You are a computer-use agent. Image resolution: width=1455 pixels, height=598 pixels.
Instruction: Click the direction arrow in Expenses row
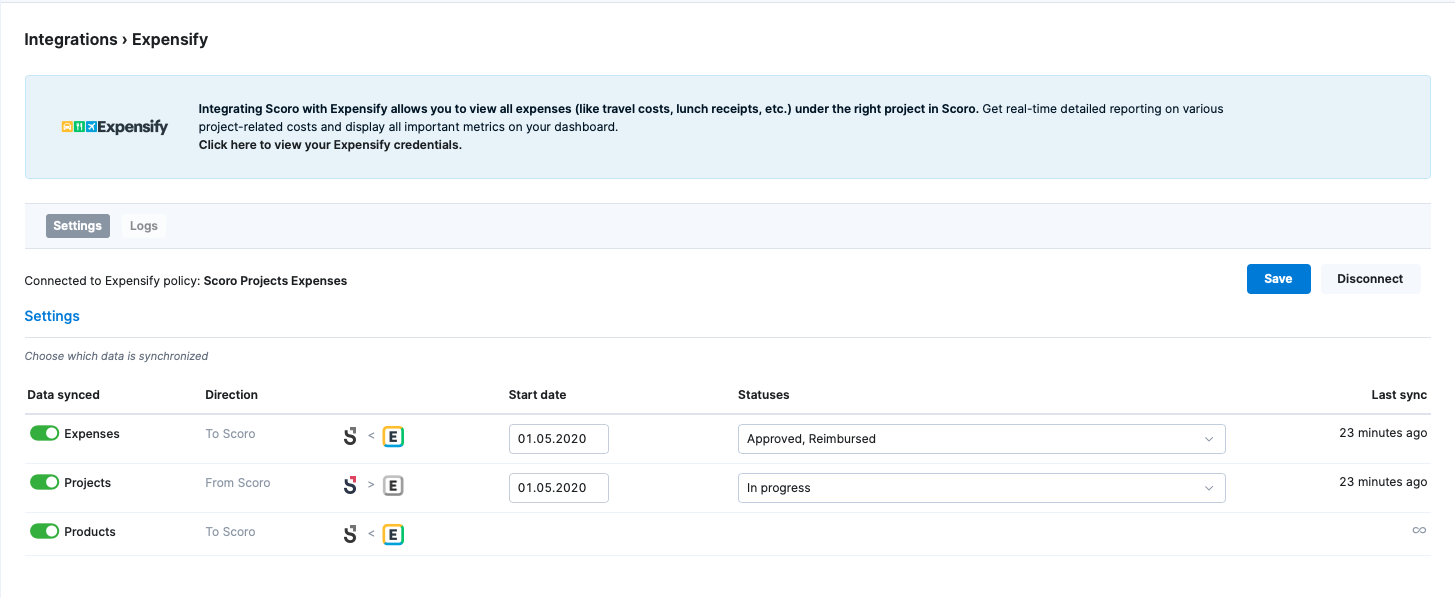point(371,436)
